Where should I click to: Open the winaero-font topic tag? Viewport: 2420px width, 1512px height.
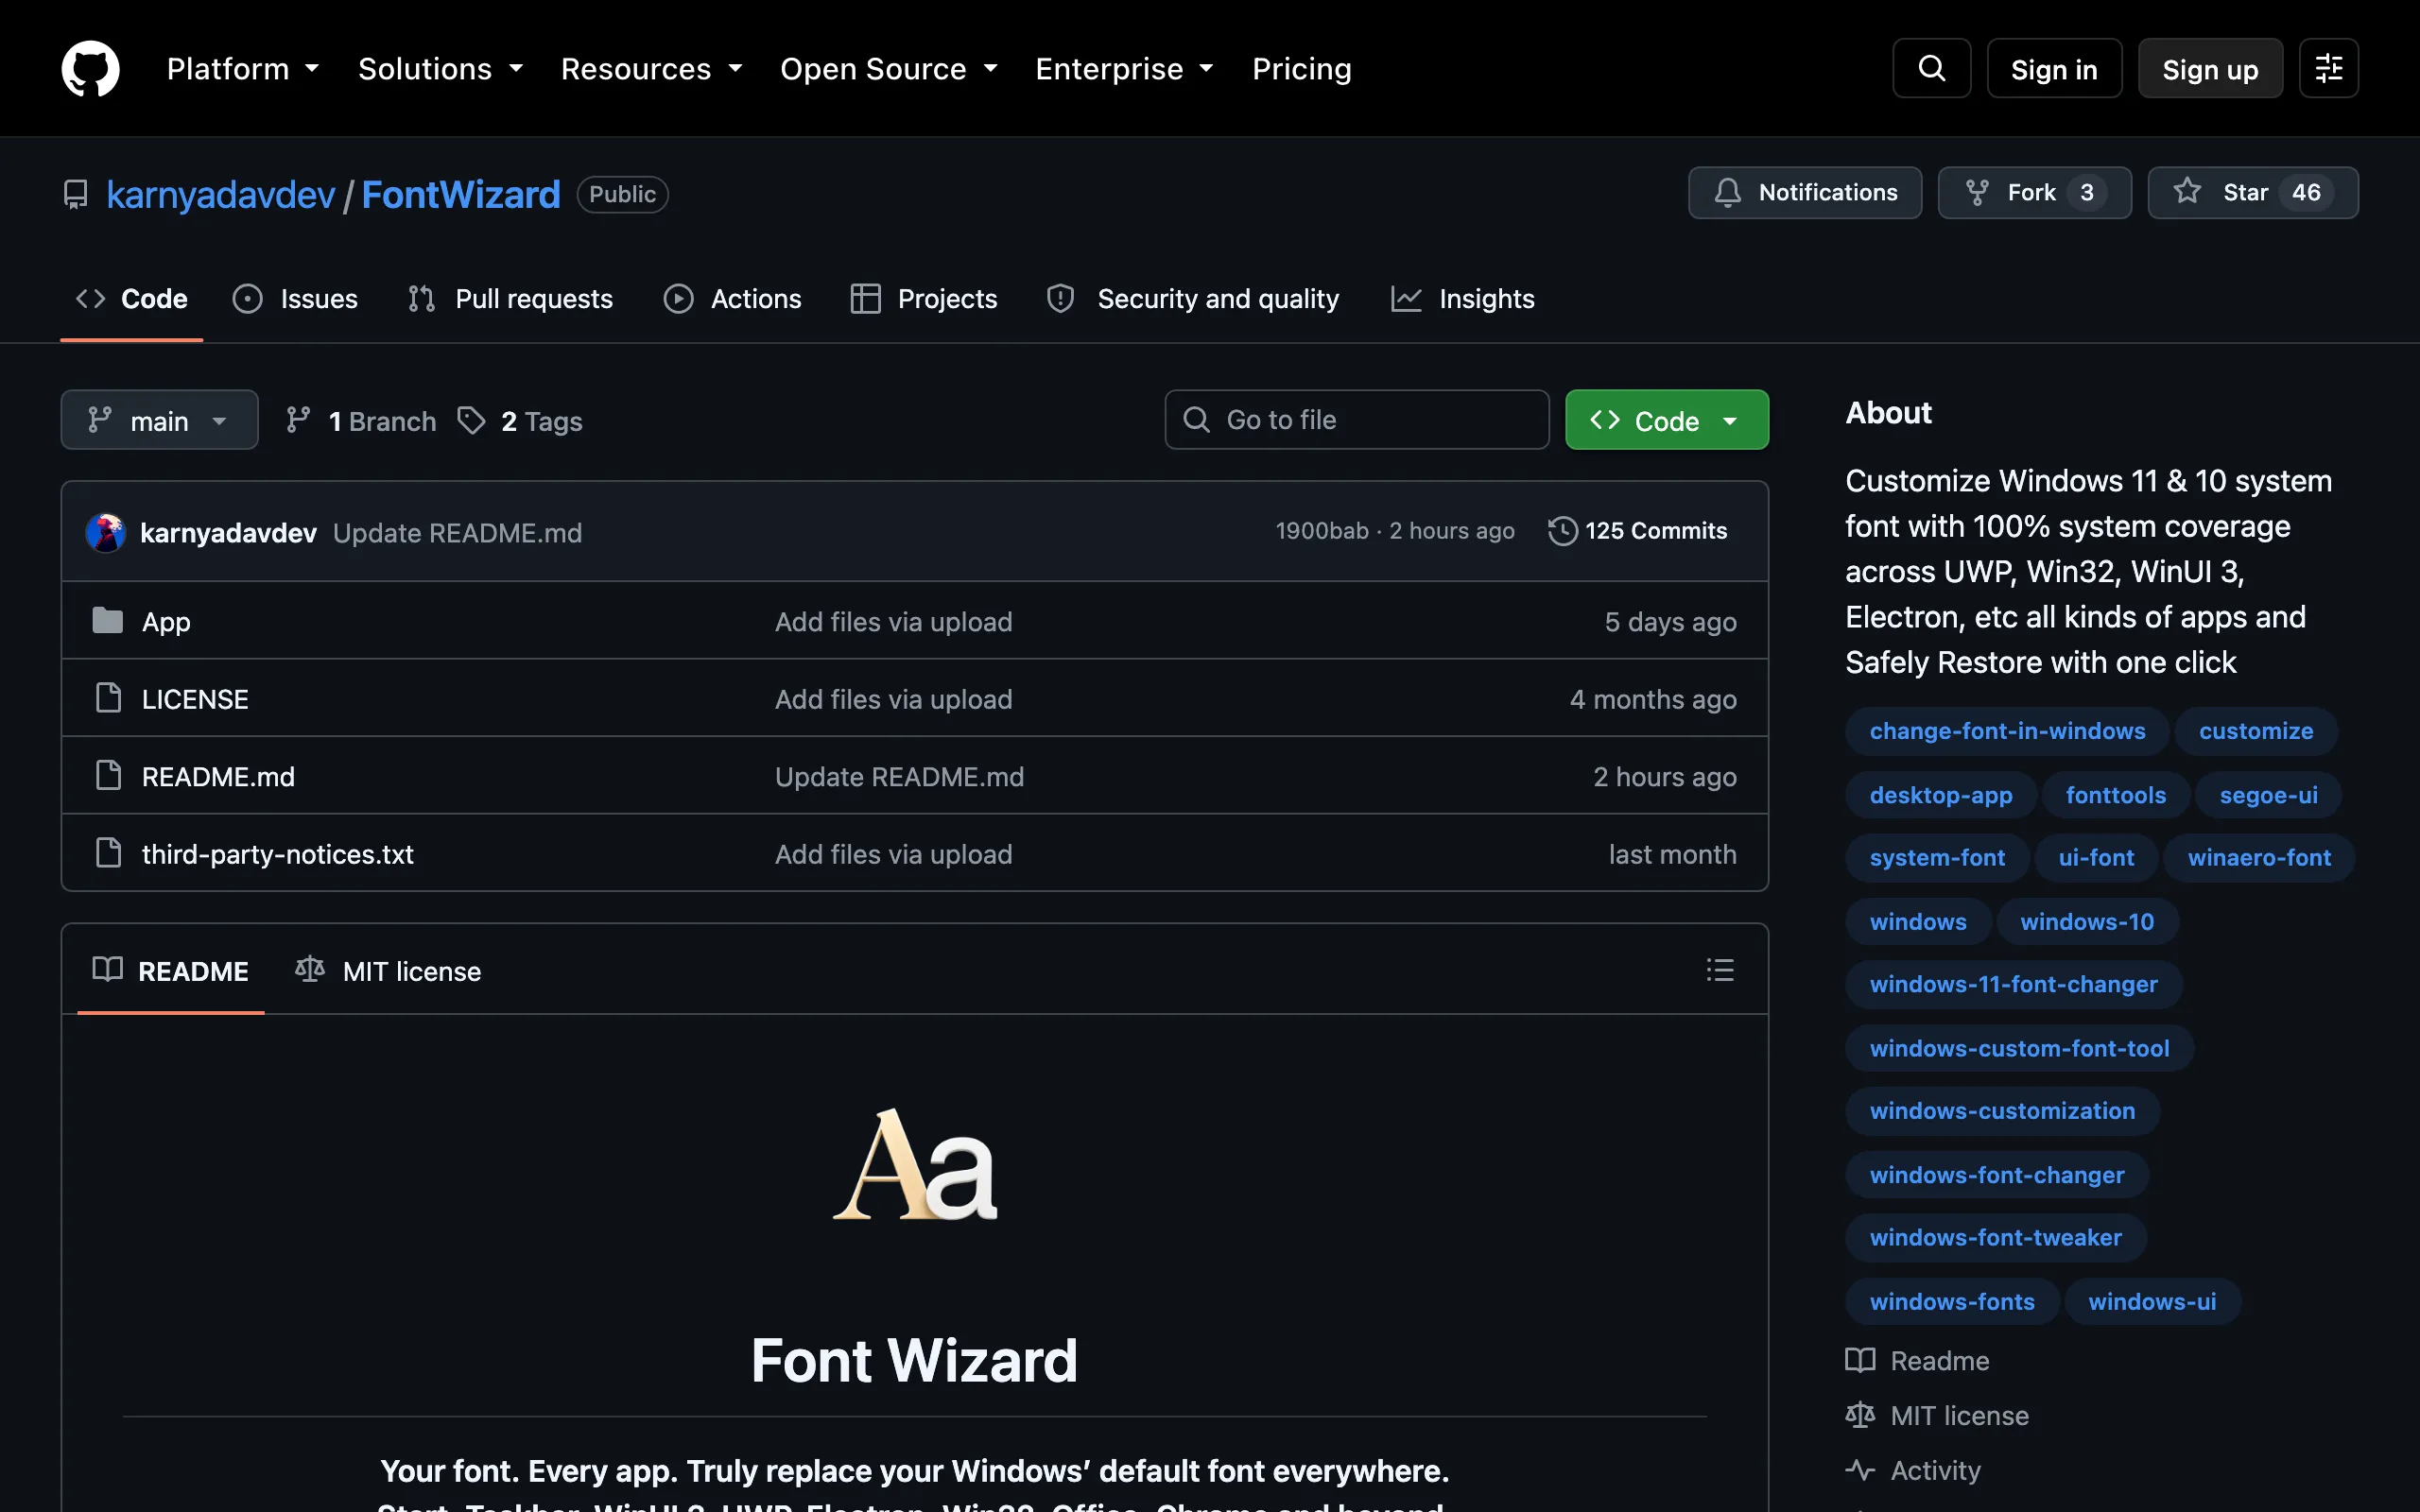tap(2258, 857)
